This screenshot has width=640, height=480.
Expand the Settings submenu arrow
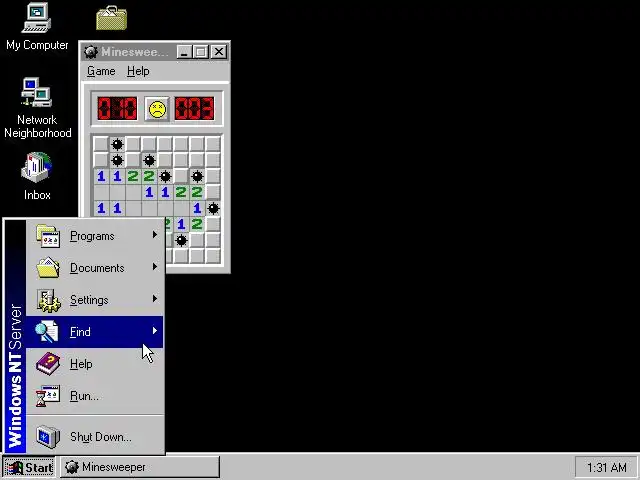tap(155, 299)
